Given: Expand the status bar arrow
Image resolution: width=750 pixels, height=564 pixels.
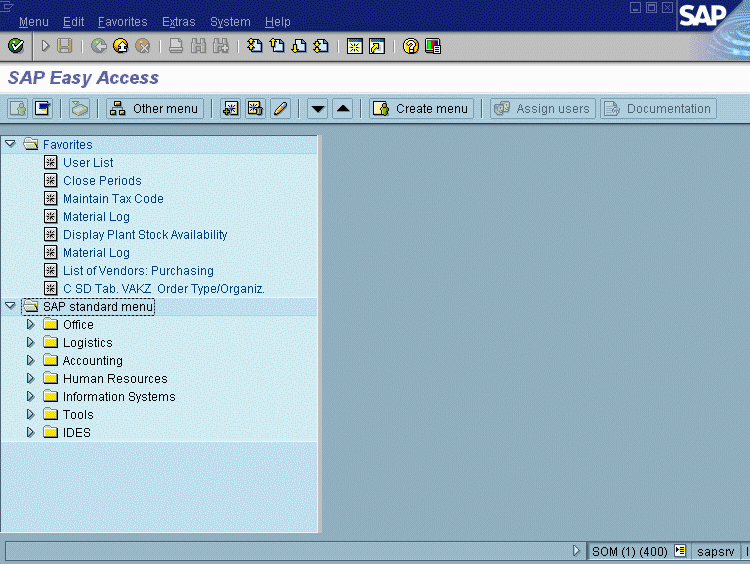Looking at the screenshot, I should pos(576,551).
